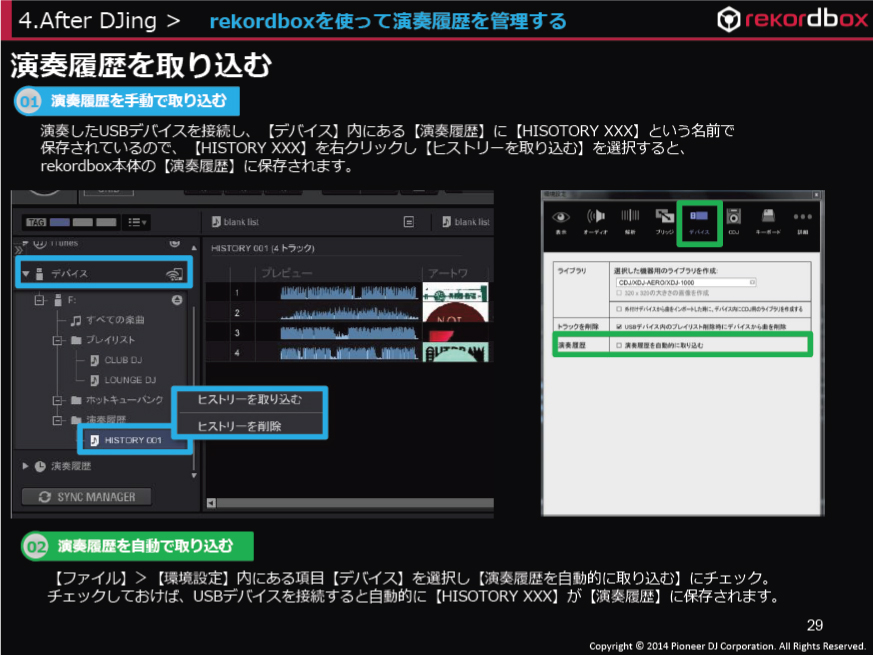
Task: Open the デバイス (device) preferences tab
Action: tap(699, 222)
